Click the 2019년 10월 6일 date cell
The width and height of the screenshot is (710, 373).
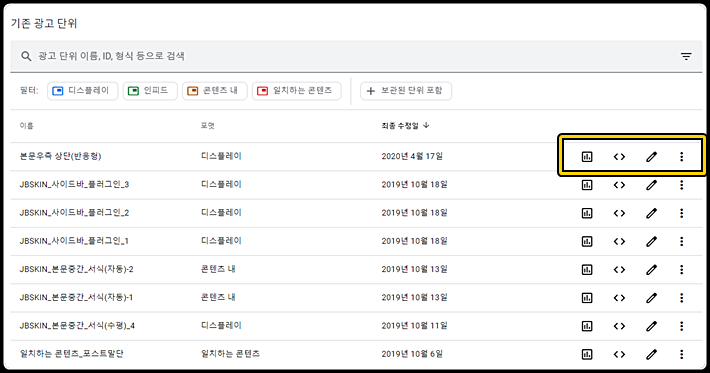pyautogui.click(x=412, y=354)
